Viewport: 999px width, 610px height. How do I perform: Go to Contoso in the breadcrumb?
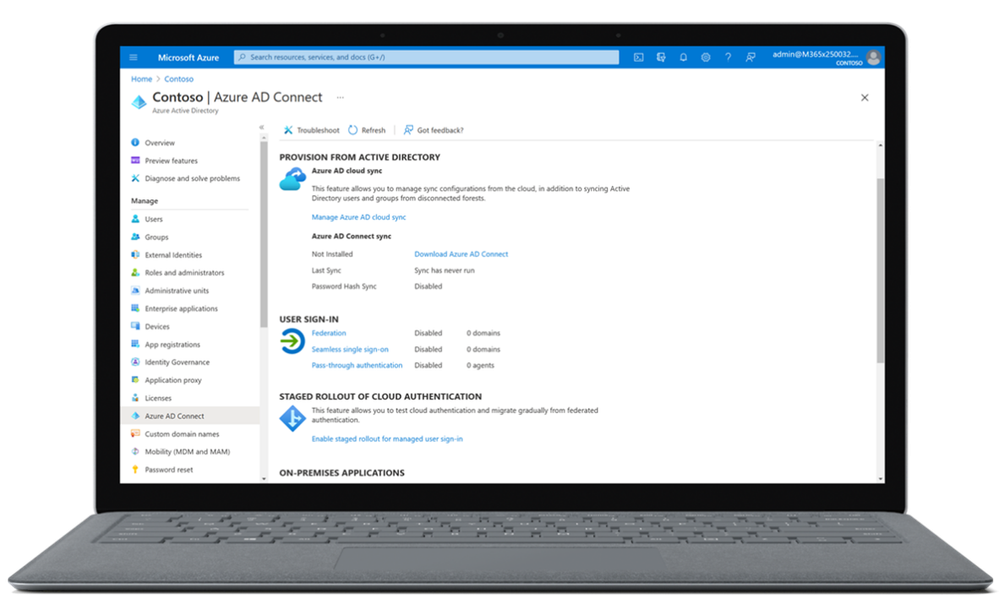178,79
